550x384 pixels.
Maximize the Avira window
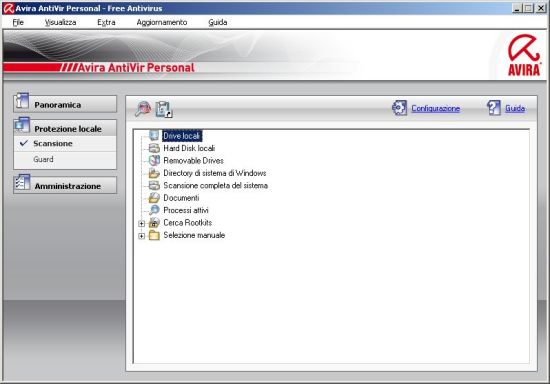pos(528,8)
